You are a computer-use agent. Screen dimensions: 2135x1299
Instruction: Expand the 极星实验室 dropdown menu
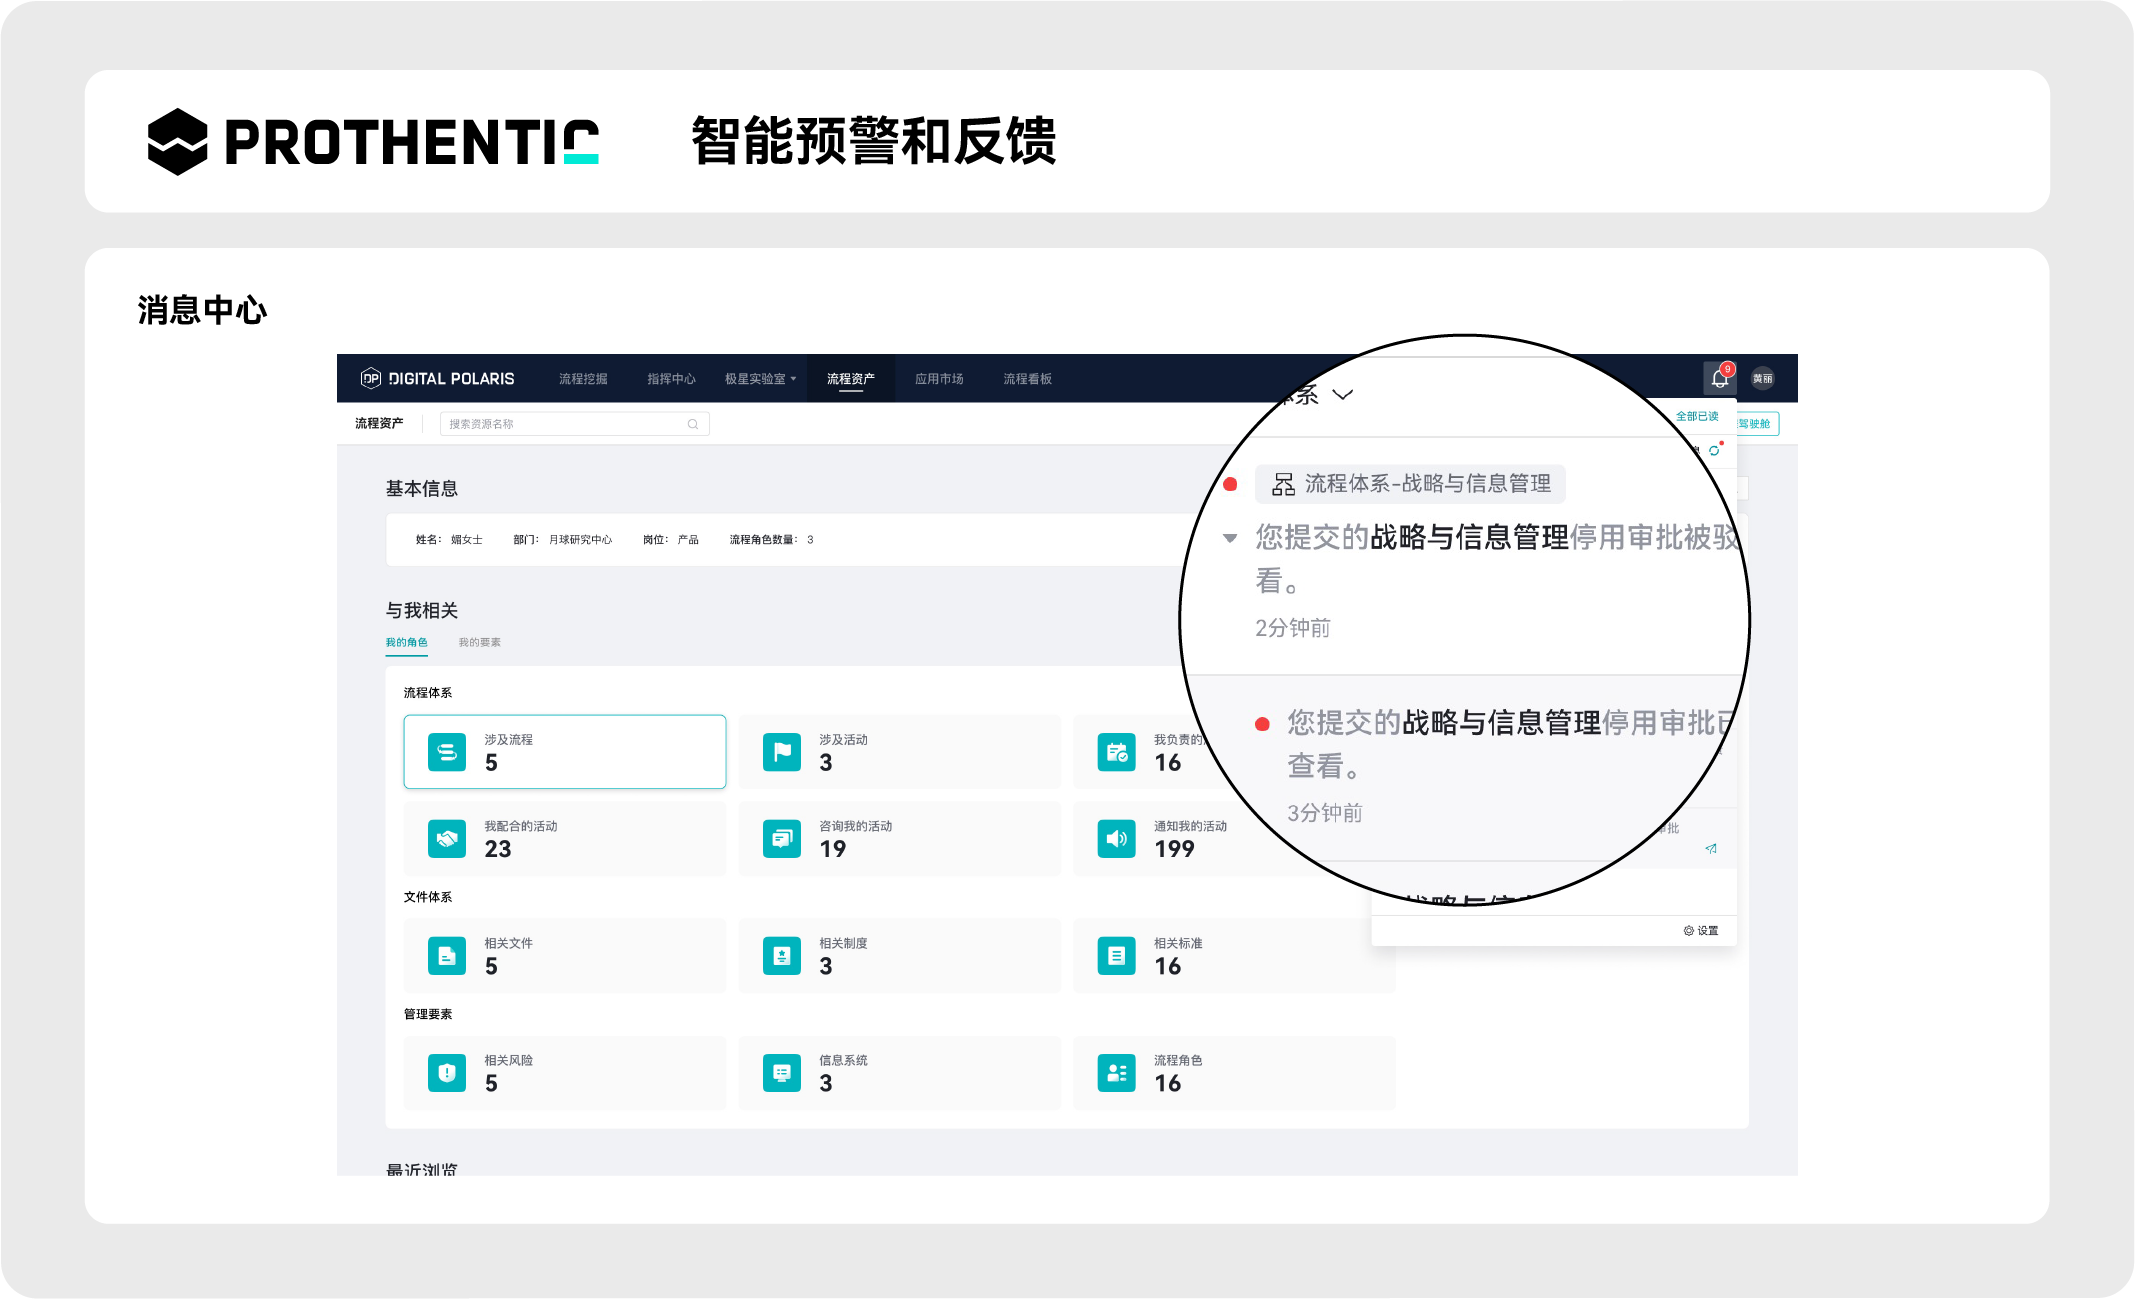(760, 379)
